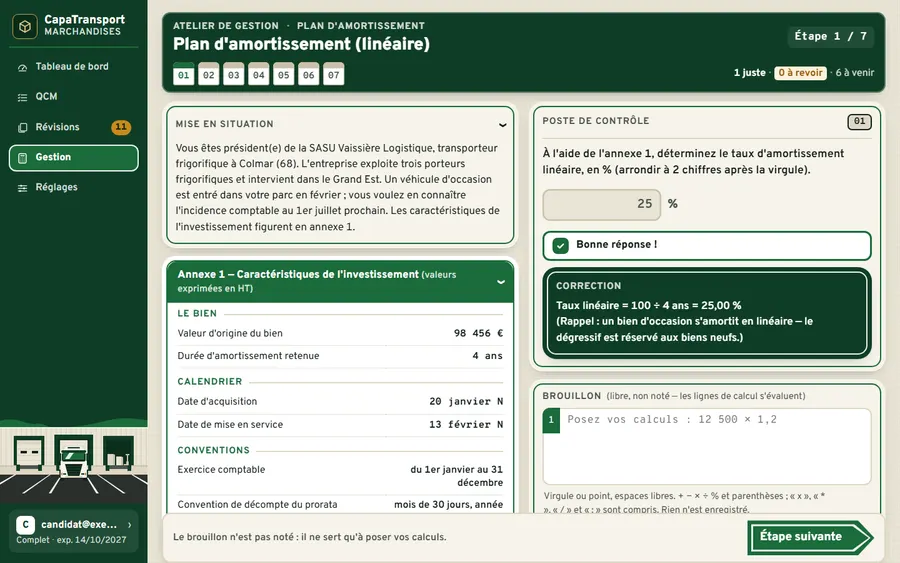The image size is (900, 563).
Task: Click the date 20 janvier N
Action: (466, 401)
